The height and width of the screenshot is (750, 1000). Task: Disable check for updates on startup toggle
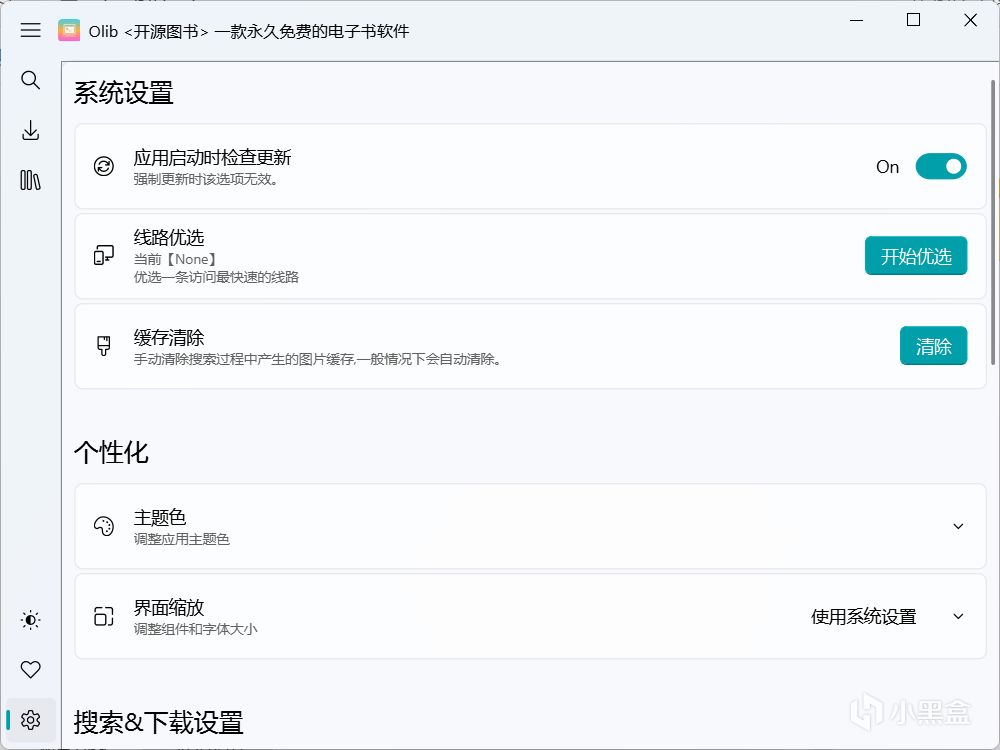pos(941,167)
